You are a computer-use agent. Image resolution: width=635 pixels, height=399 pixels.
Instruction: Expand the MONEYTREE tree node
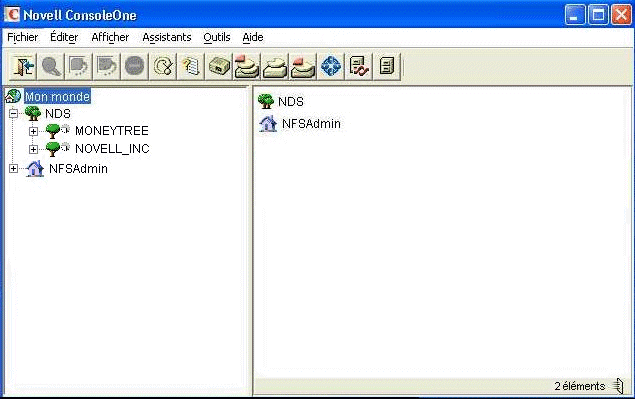(33, 131)
